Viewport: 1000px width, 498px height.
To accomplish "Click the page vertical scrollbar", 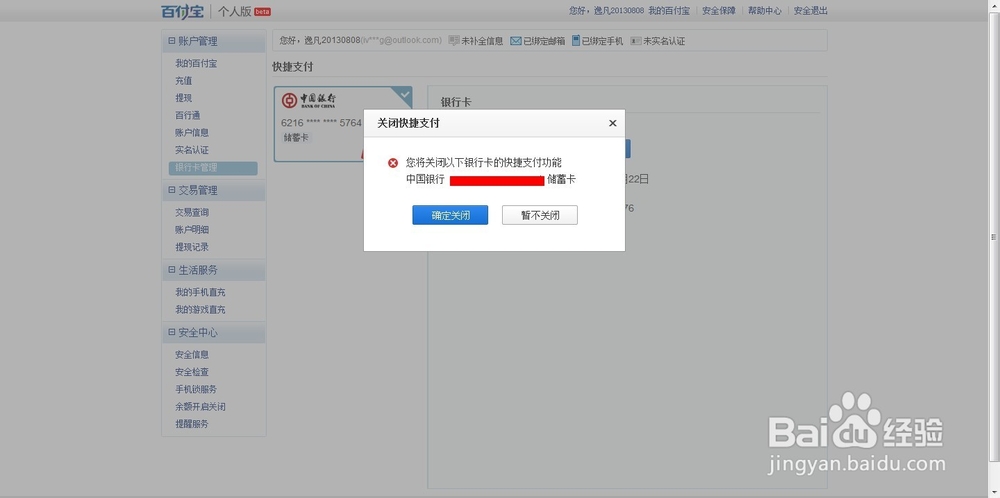I will pos(993,237).
